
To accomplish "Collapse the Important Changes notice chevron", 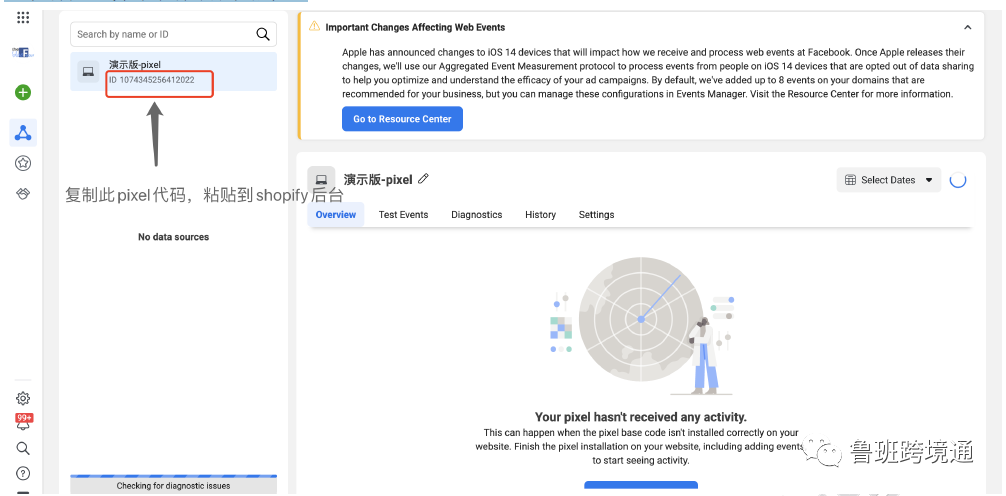I will click(968, 28).
